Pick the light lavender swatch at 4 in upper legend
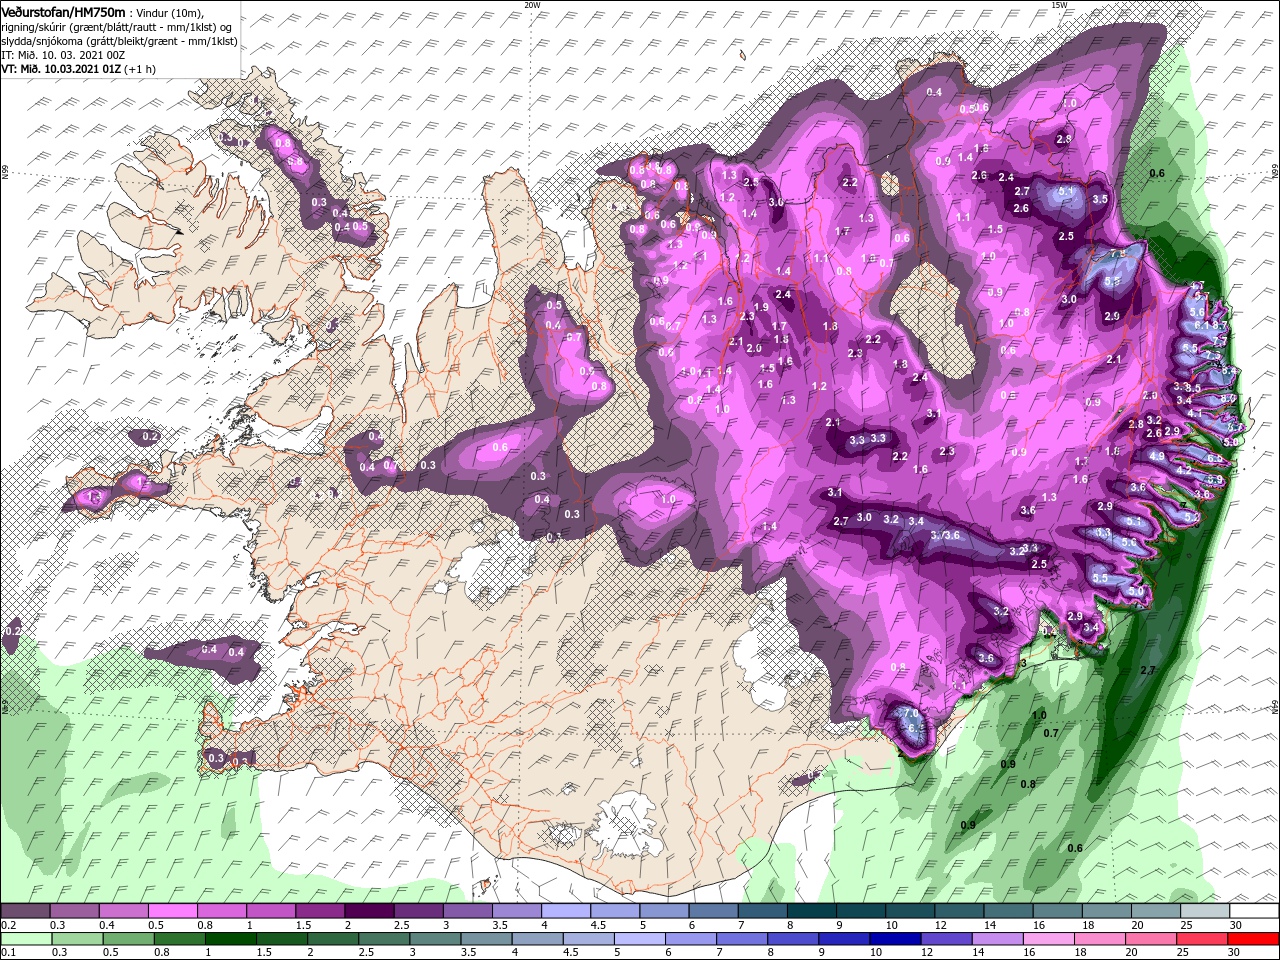 (565, 911)
